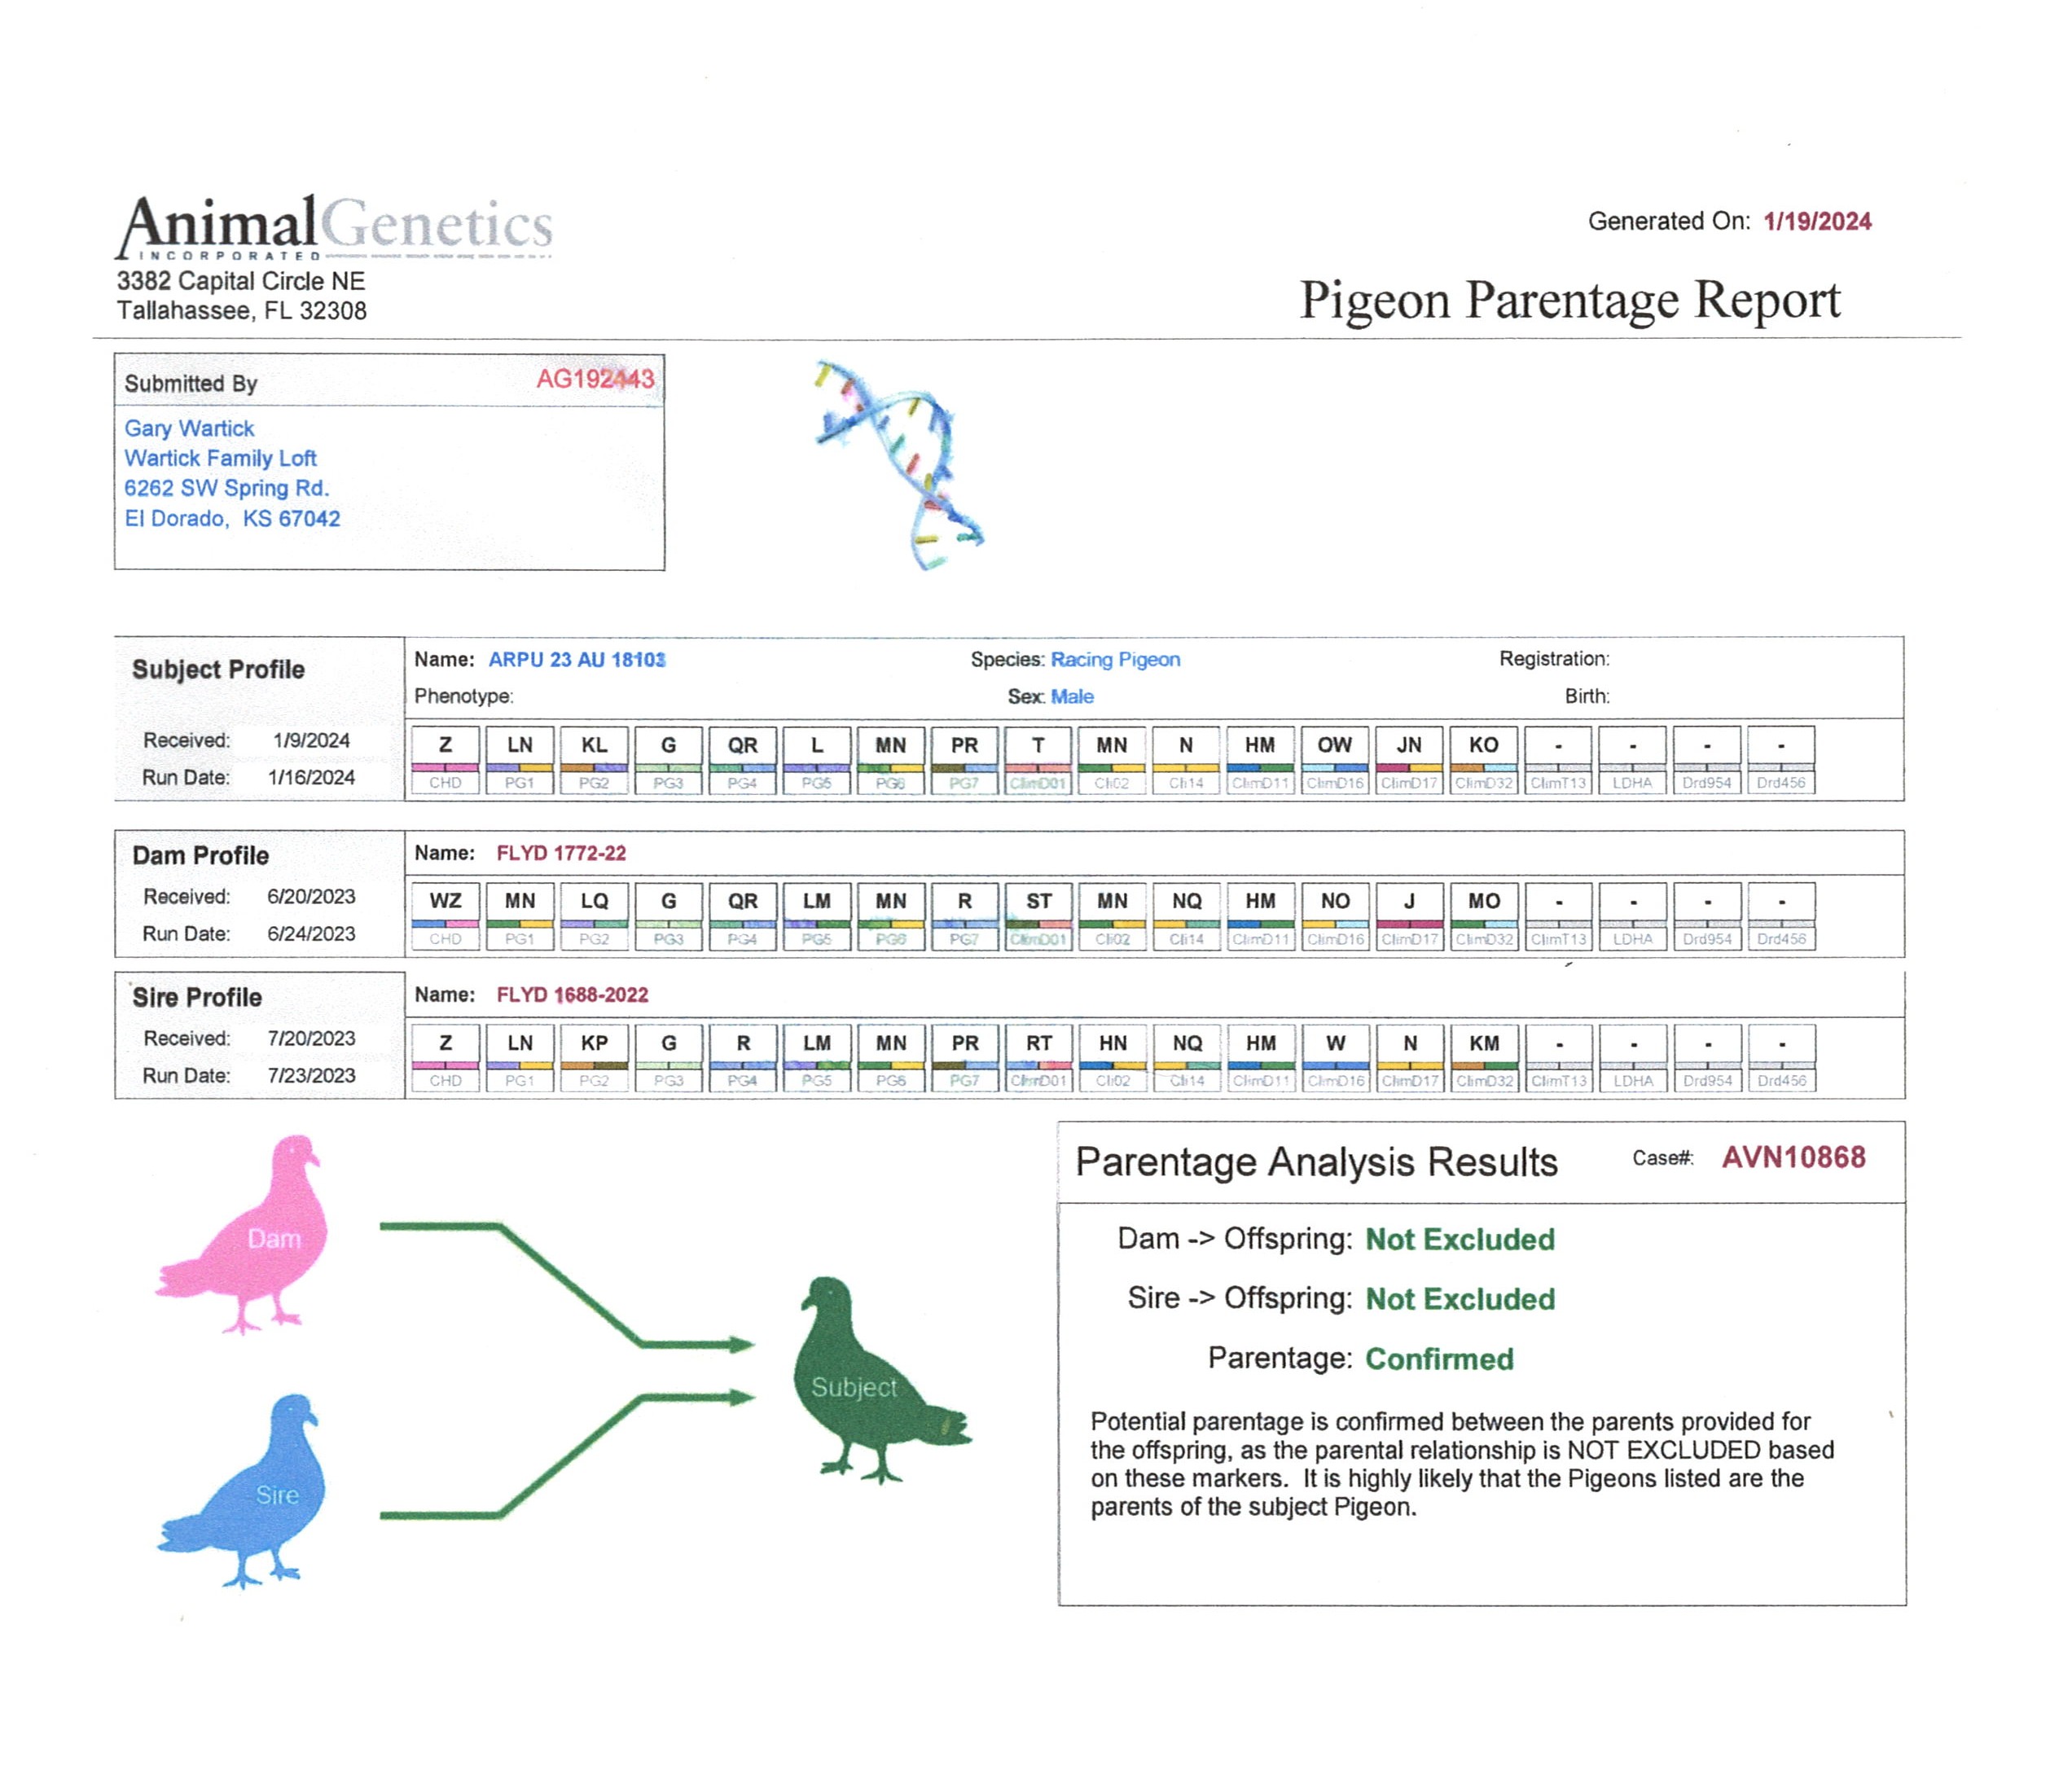This screenshot has height=1787, width=2072.
Task: Click the Parentage Confirmed result text
Action: point(1439,1359)
